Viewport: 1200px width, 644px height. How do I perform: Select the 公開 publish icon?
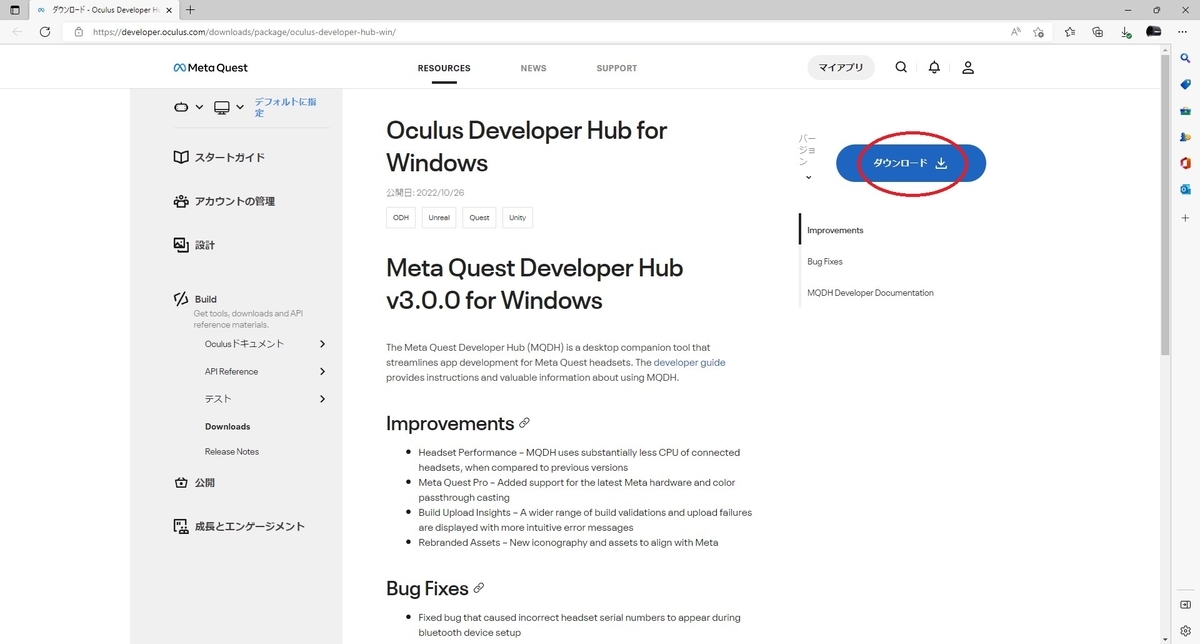[181, 482]
